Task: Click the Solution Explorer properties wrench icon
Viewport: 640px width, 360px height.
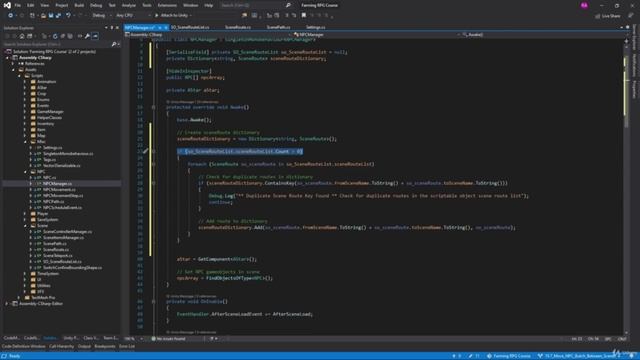Action: [87, 36]
